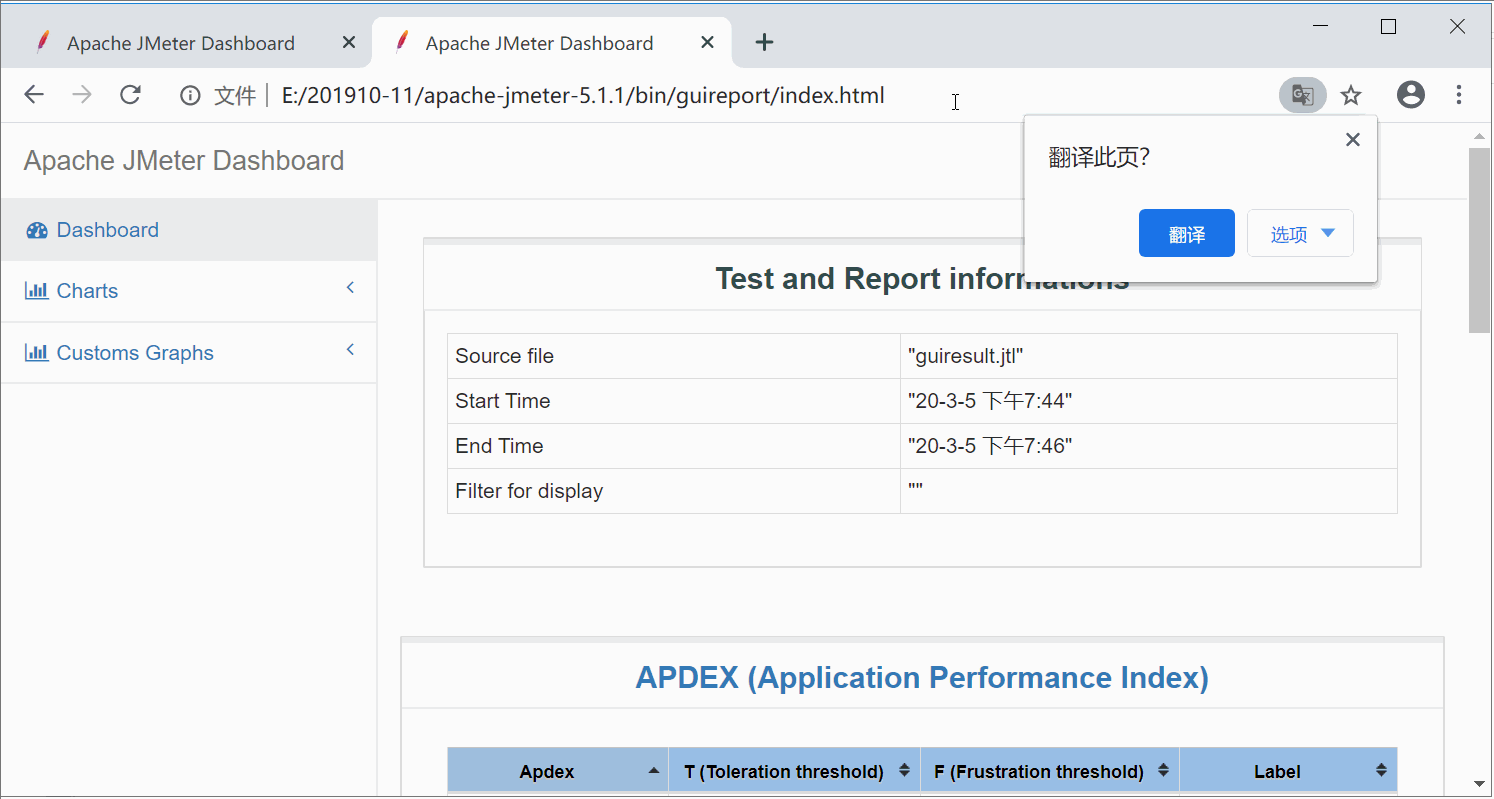Sort the table by the Label column

[1288, 771]
